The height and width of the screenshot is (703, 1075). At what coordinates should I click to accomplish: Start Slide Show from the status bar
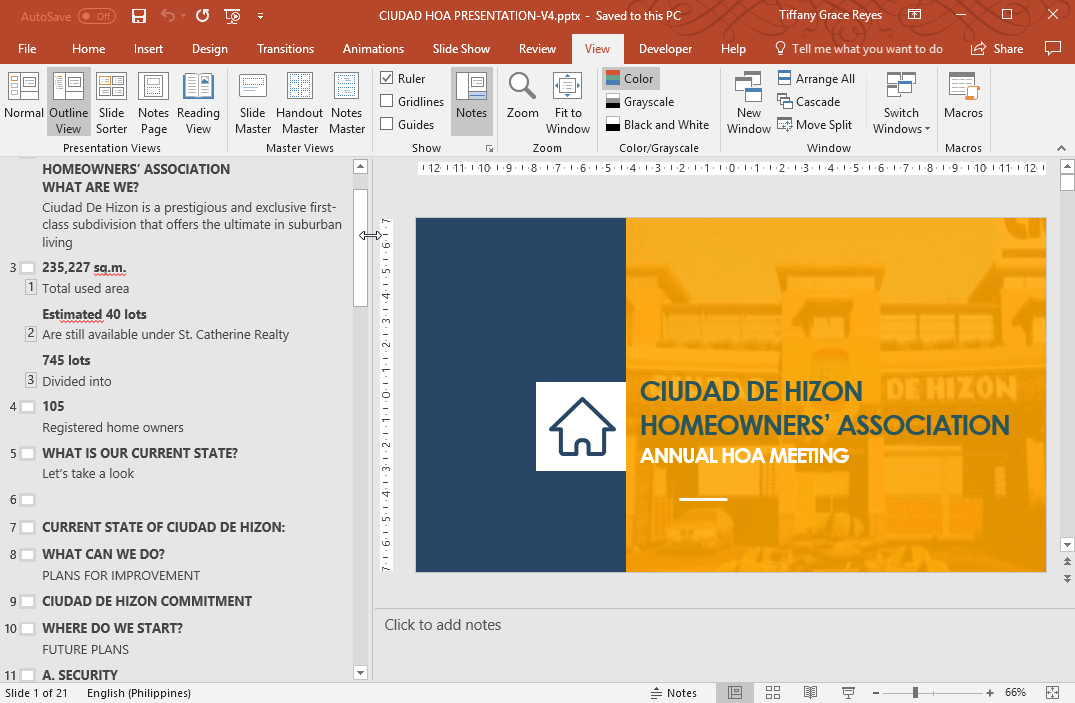[x=847, y=692]
